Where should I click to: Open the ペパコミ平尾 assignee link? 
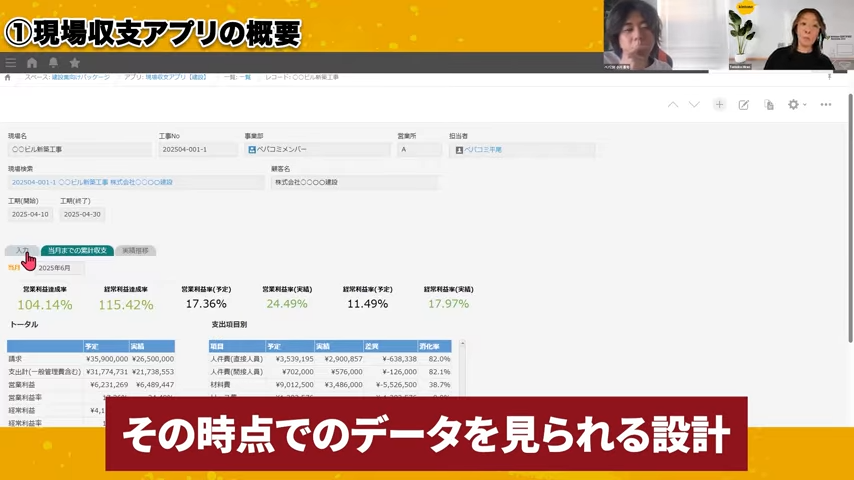click(x=483, y=150)
